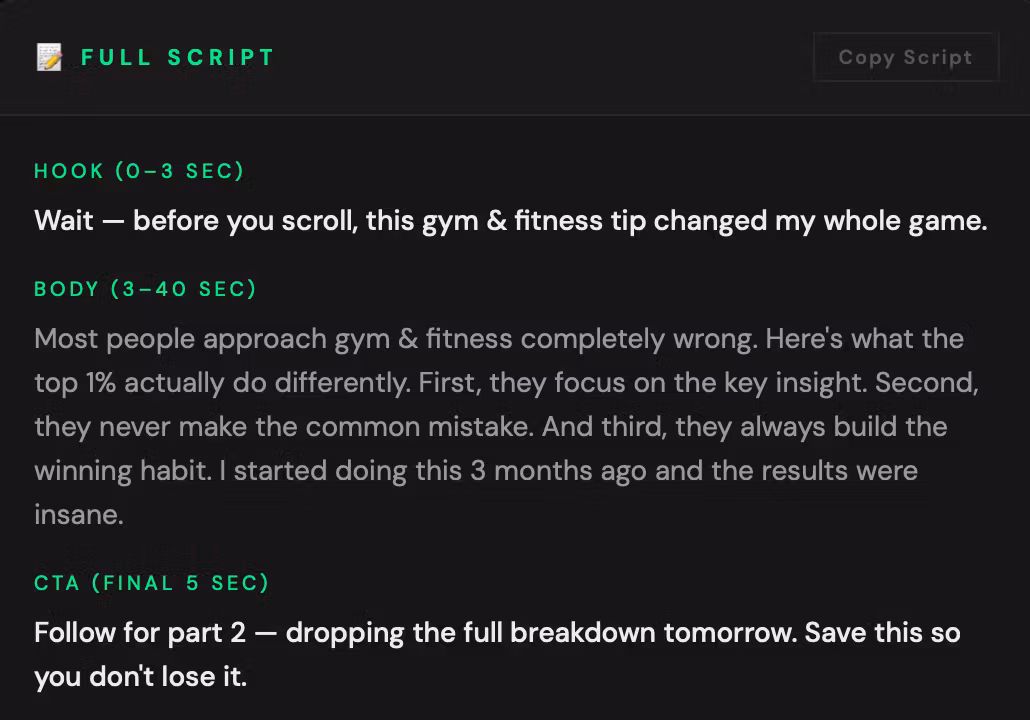Click the word "Second," in the body text
Screen dimensions: 1030x720
[926, 384]
